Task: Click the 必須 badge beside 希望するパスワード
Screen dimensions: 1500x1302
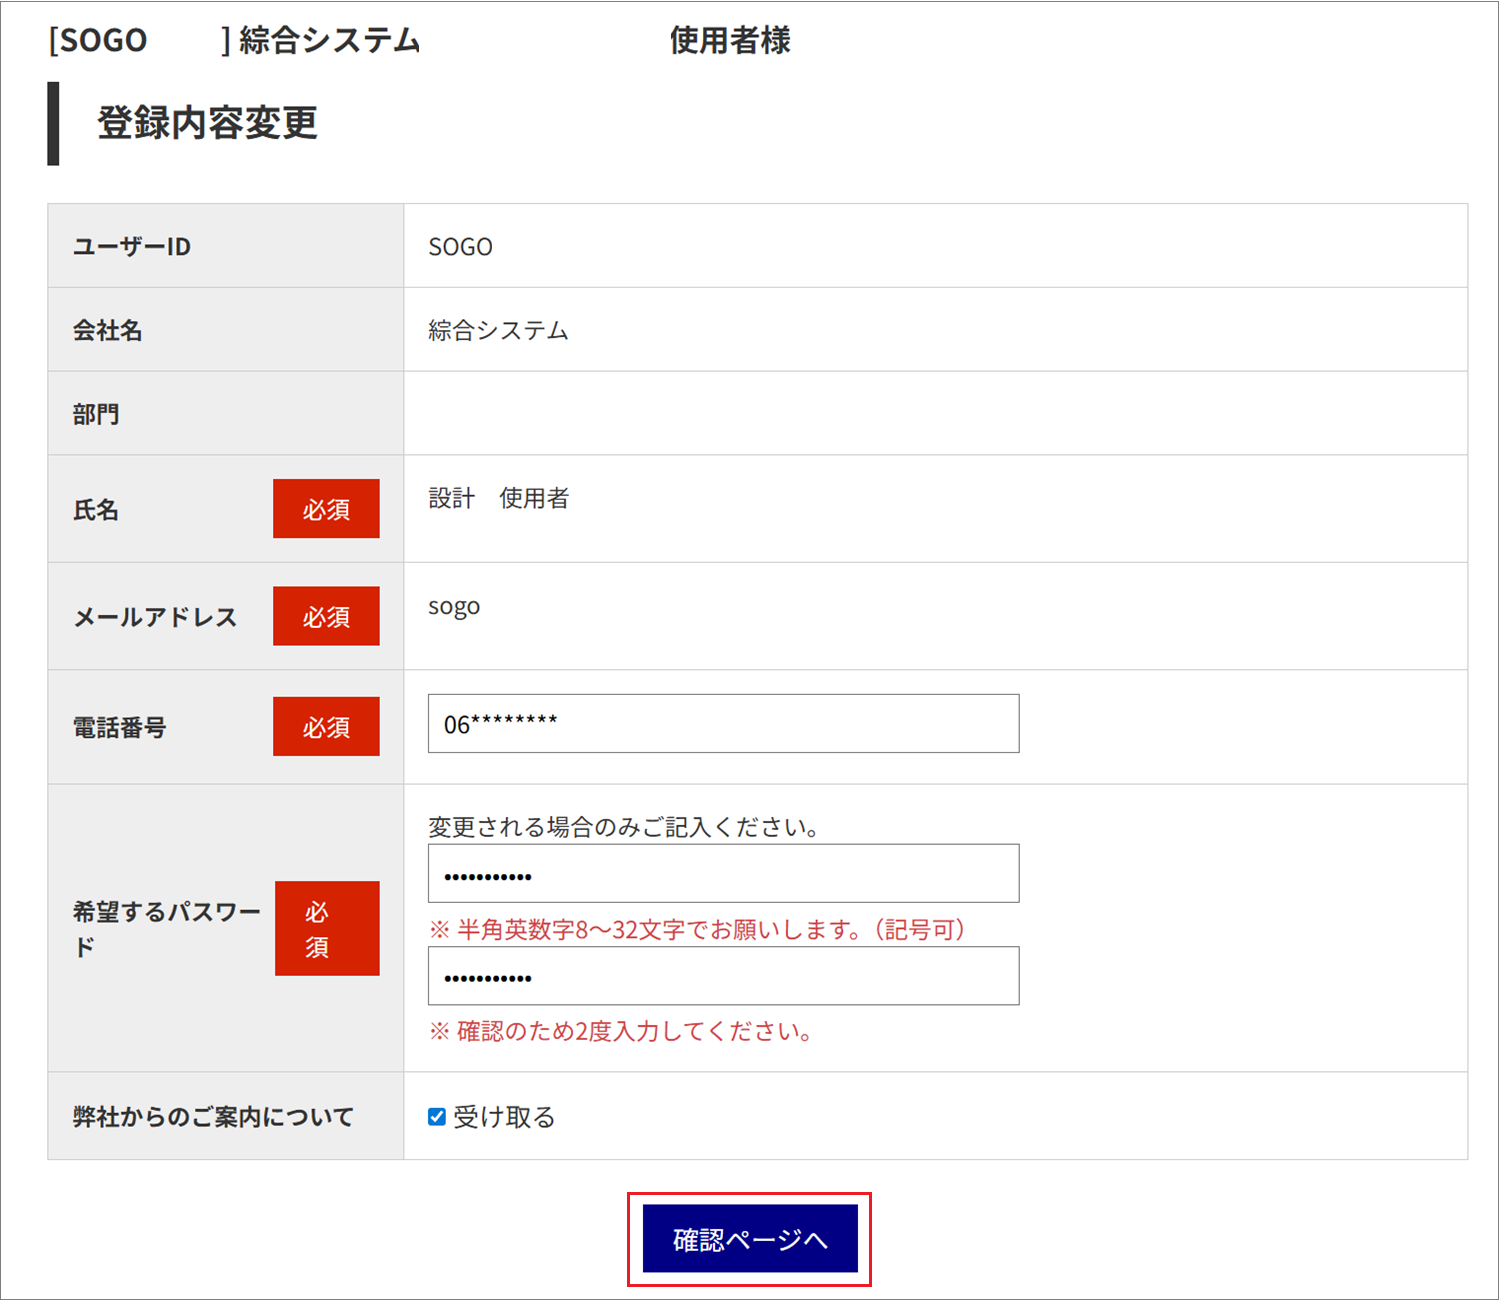Action: click(327, 929)
